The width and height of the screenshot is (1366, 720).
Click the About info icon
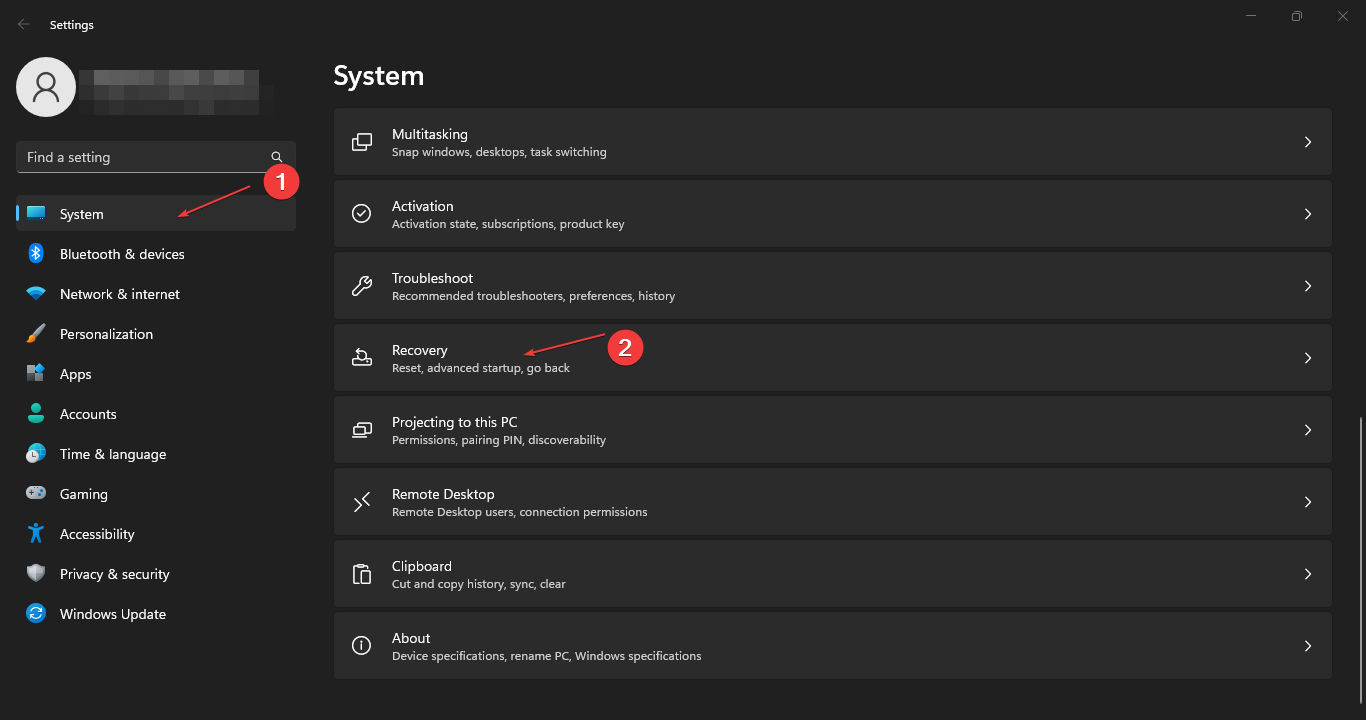[362, 646]
